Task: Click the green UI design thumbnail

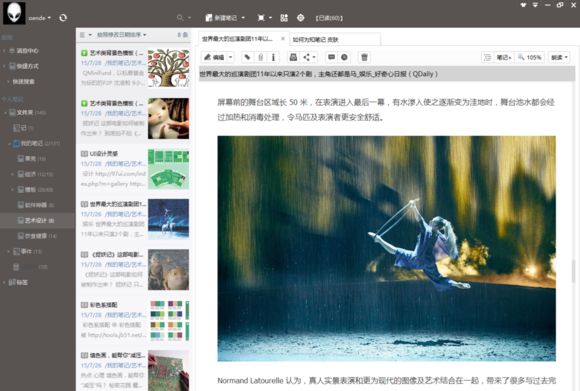Action: tap(168, 169)
